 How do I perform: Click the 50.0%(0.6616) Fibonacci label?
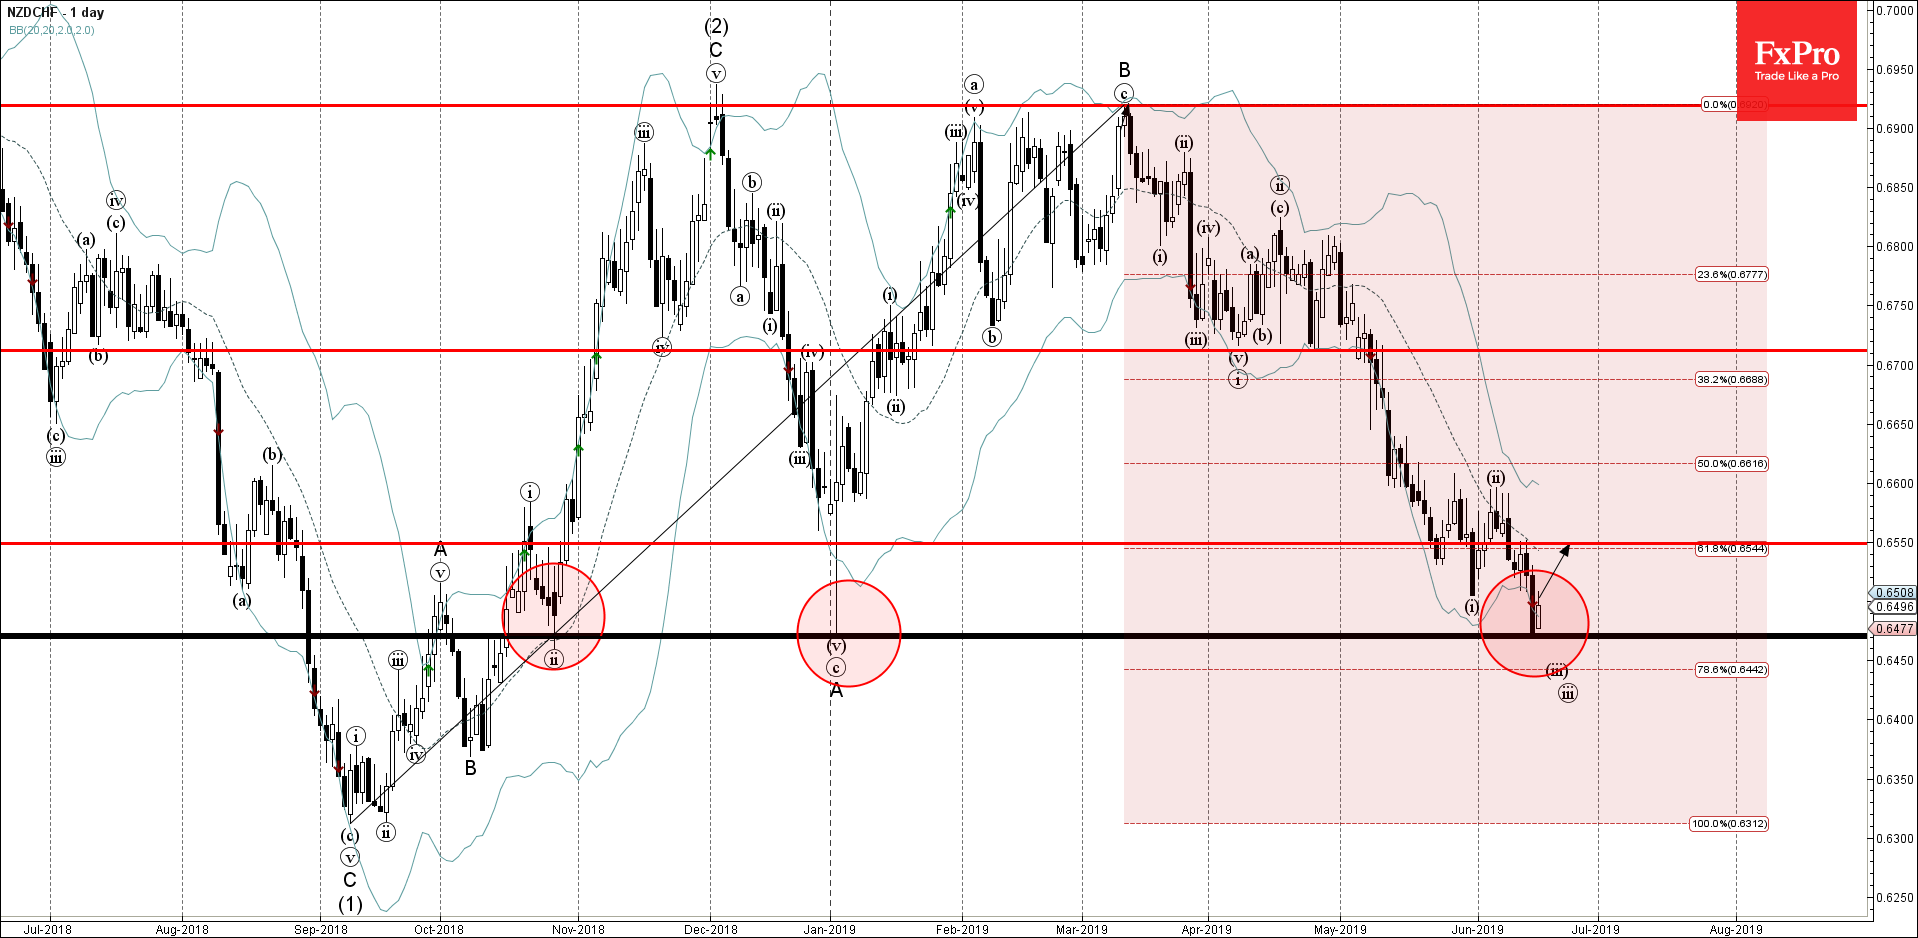(x=1731, y=464)
